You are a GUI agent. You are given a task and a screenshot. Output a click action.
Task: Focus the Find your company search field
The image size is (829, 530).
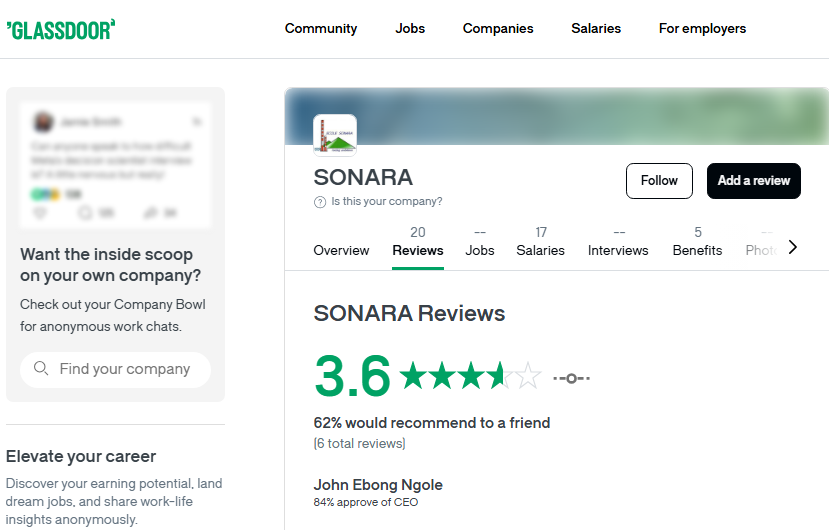pos(115,369)
